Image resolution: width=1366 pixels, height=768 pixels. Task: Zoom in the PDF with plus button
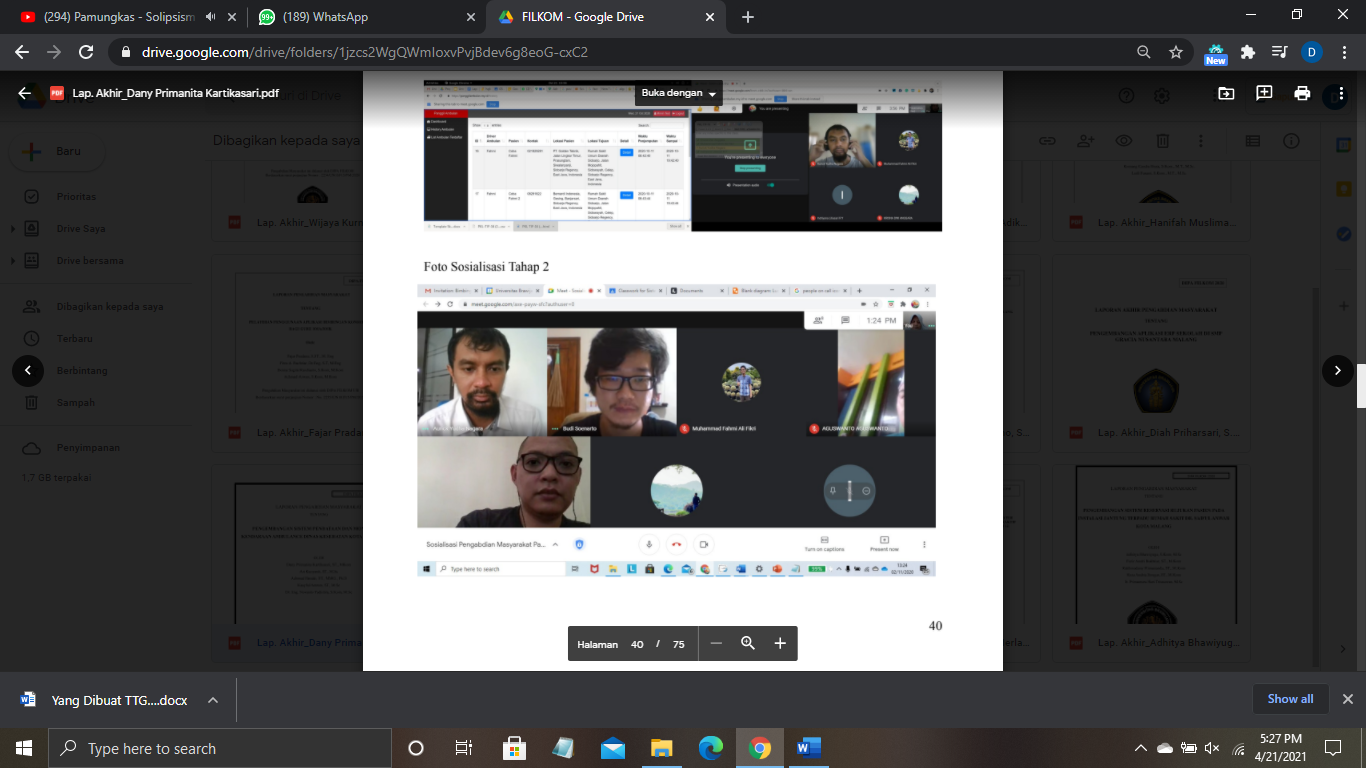point(780,644)
